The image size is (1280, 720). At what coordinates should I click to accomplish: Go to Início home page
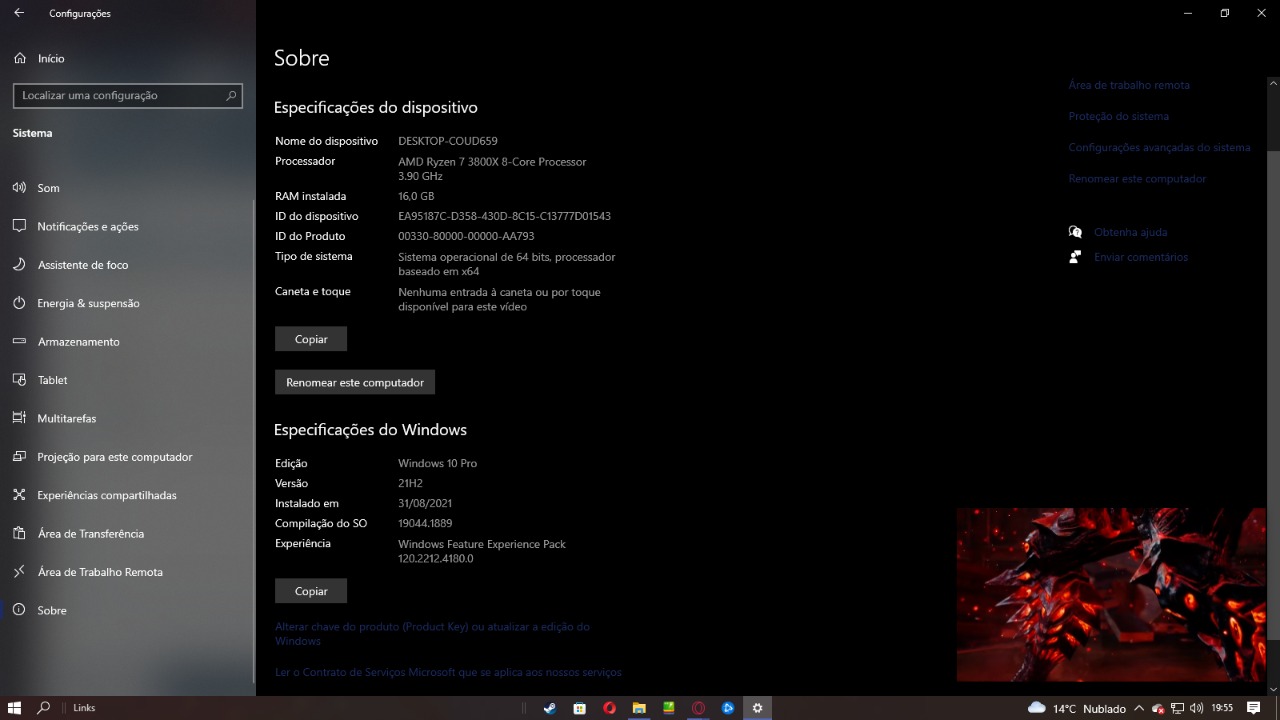[x=50, y=59]
